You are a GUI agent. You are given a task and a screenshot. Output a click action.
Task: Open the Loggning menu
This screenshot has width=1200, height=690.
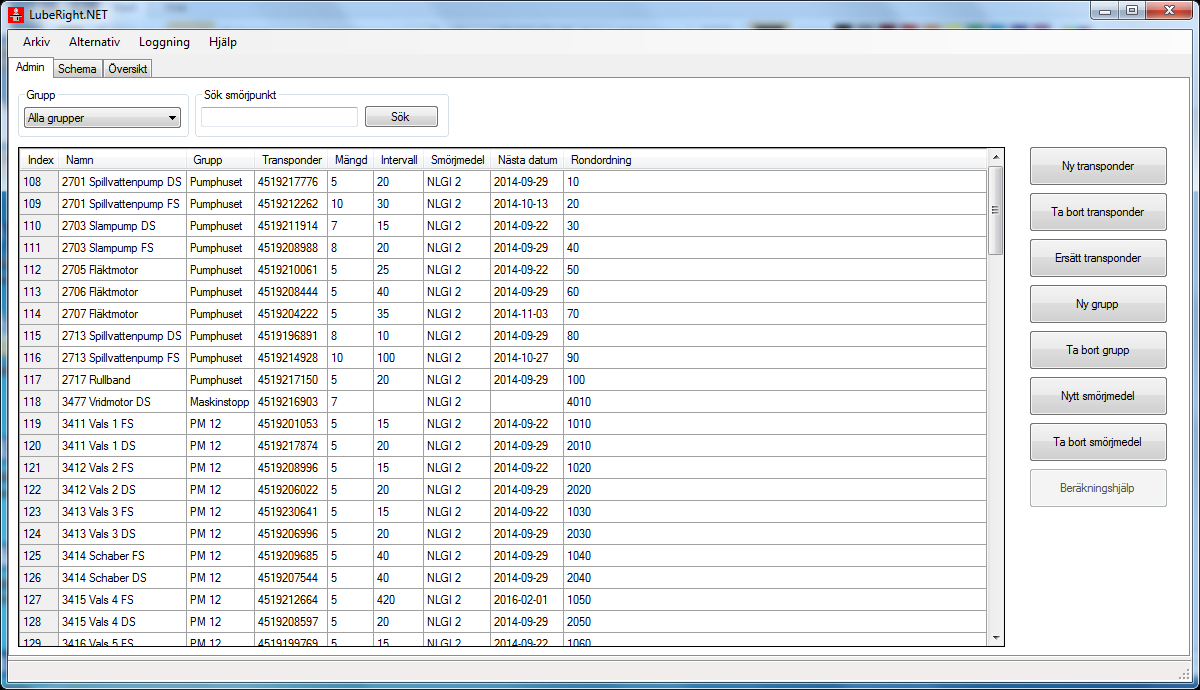pos(165,42)
